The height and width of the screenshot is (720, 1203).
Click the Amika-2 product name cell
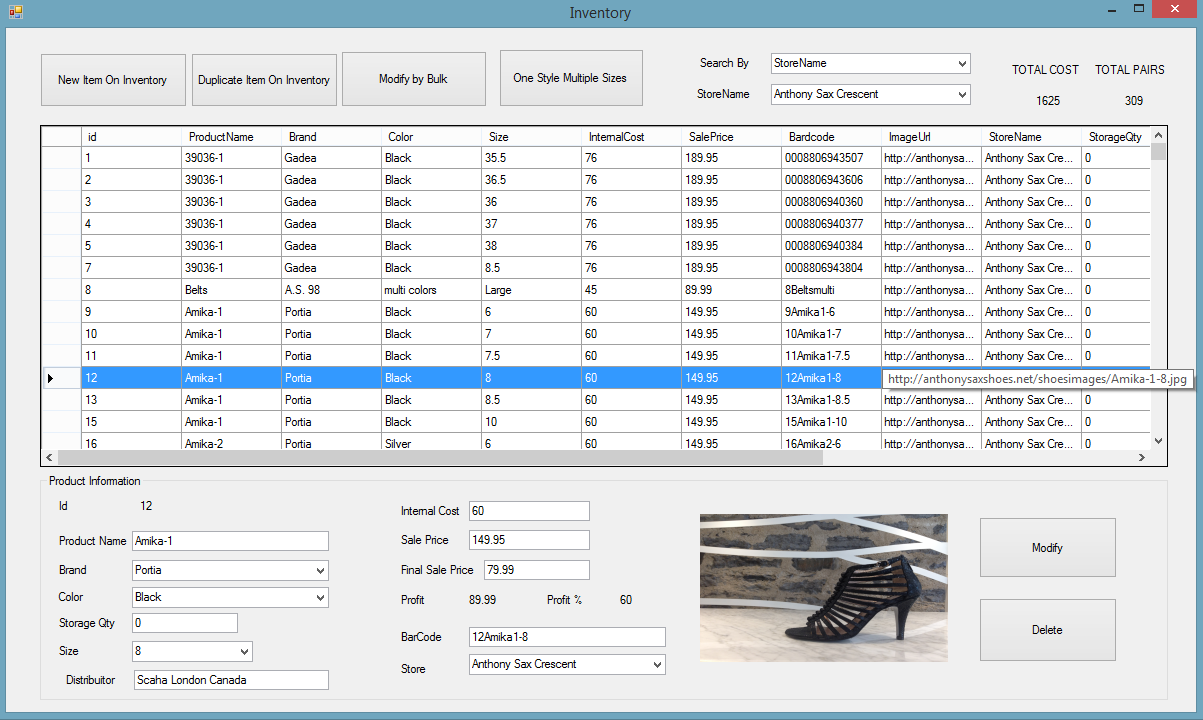231,443
